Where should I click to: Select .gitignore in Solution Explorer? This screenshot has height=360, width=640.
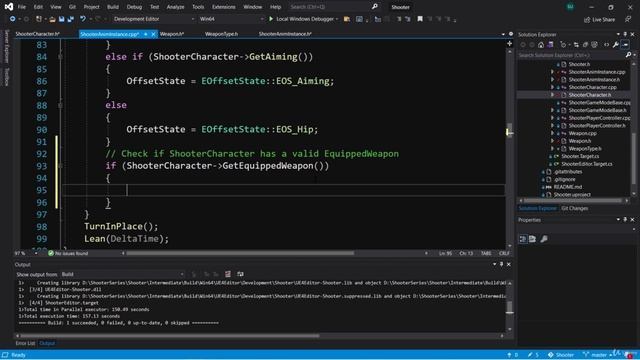(565, 179)
